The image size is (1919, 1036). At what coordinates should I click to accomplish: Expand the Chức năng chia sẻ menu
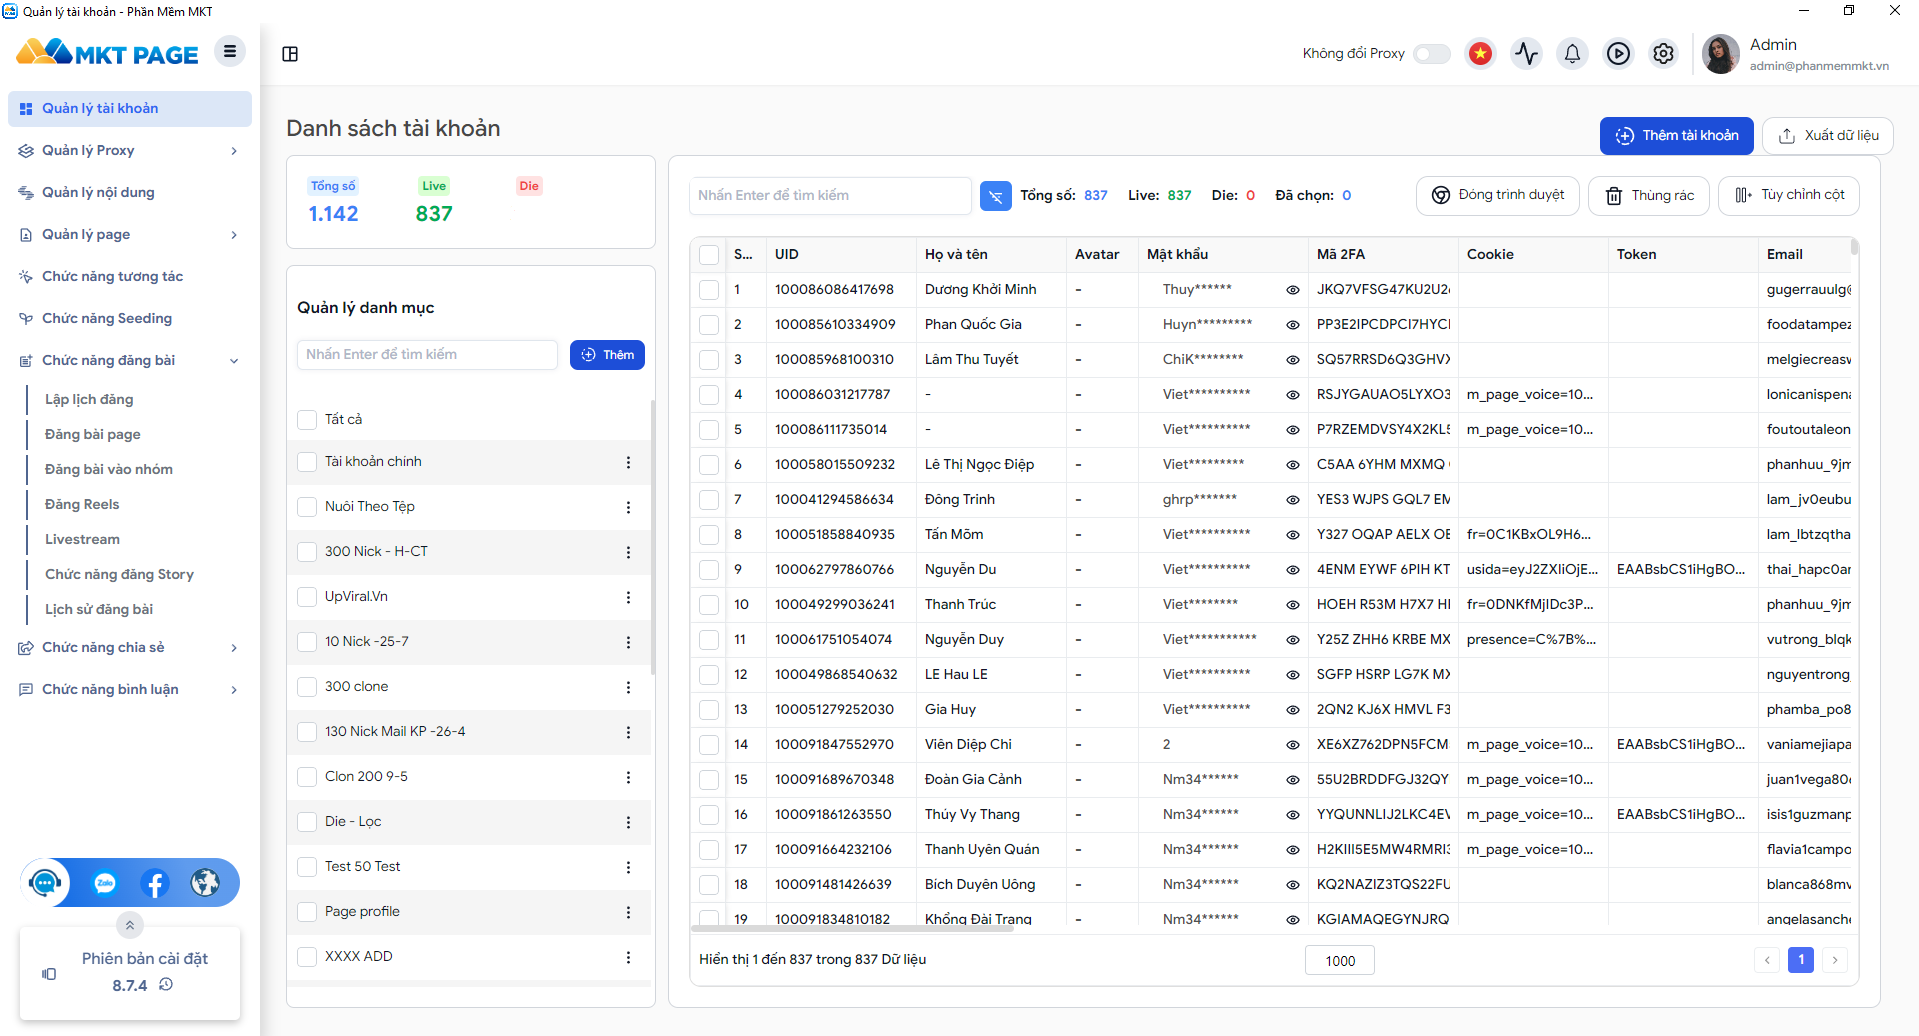point(129,648)
